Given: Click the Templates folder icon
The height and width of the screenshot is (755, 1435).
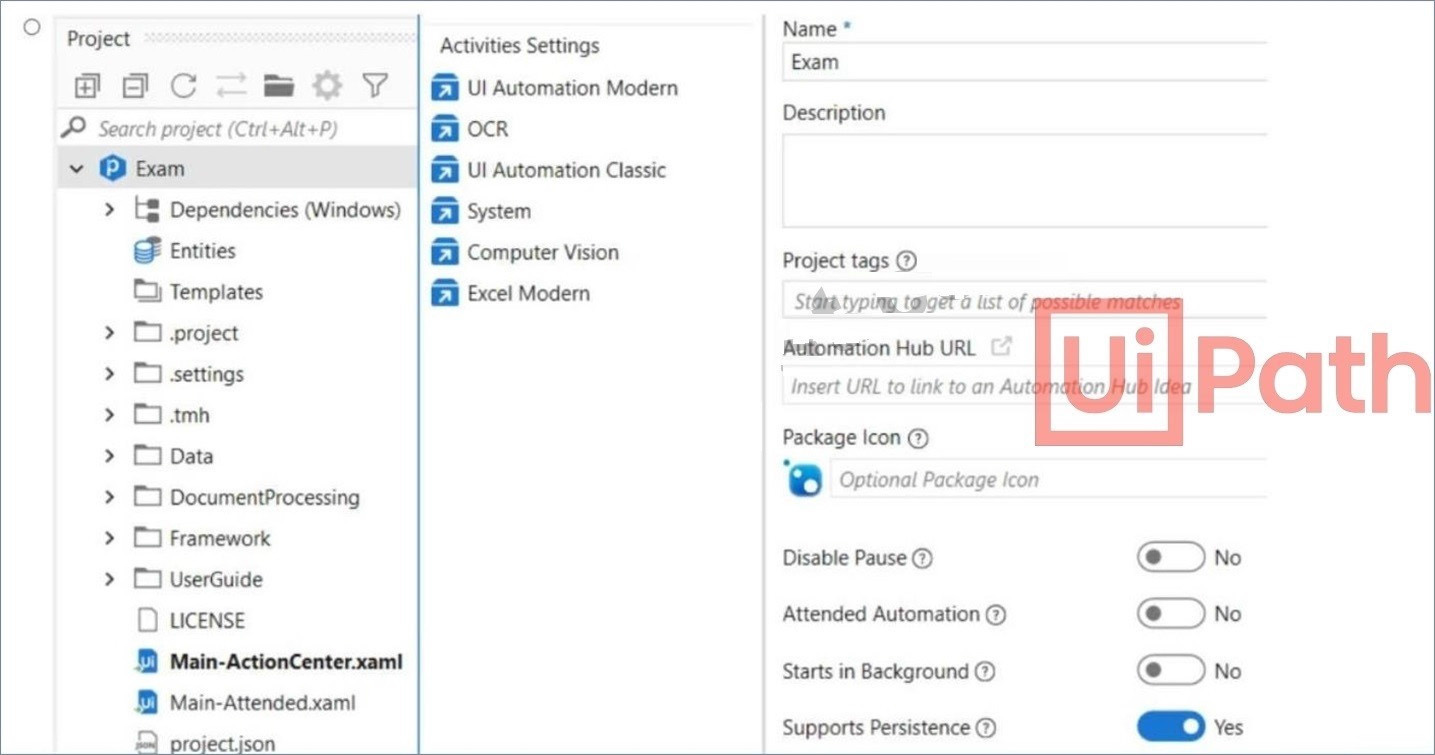Looking at the screenshot, I should click(x=147, y=292).
